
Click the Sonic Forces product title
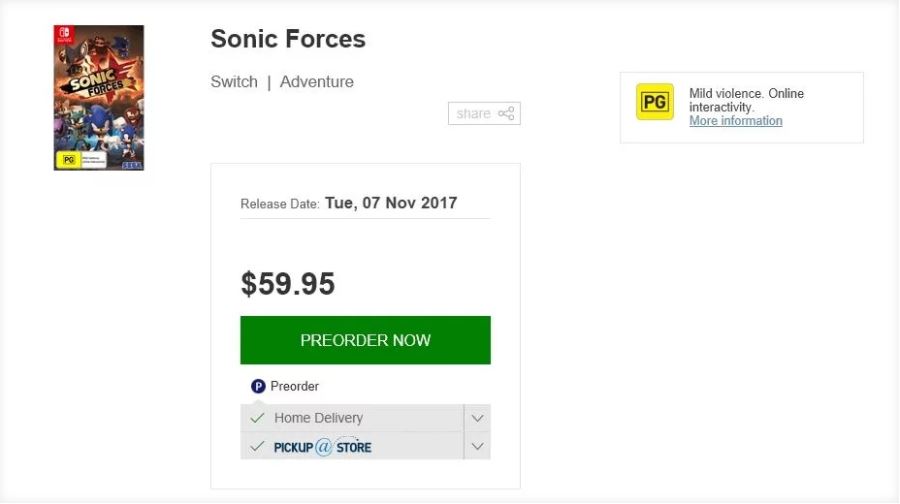[288, 39]
